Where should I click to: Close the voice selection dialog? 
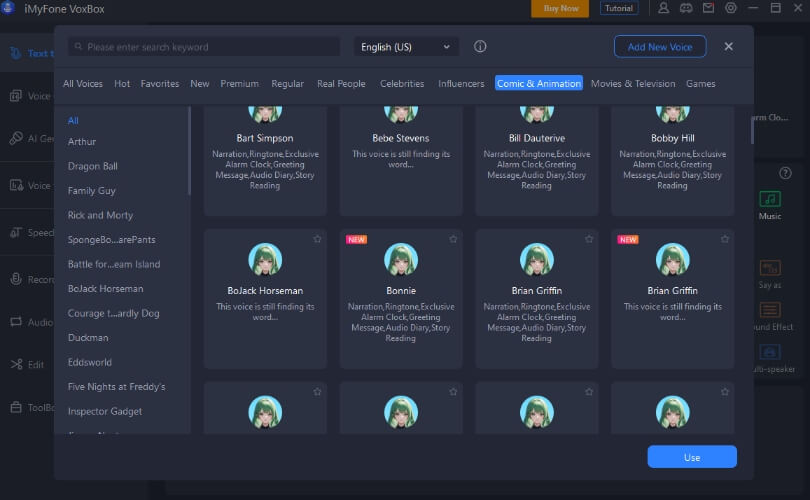[x=728, y=46]
